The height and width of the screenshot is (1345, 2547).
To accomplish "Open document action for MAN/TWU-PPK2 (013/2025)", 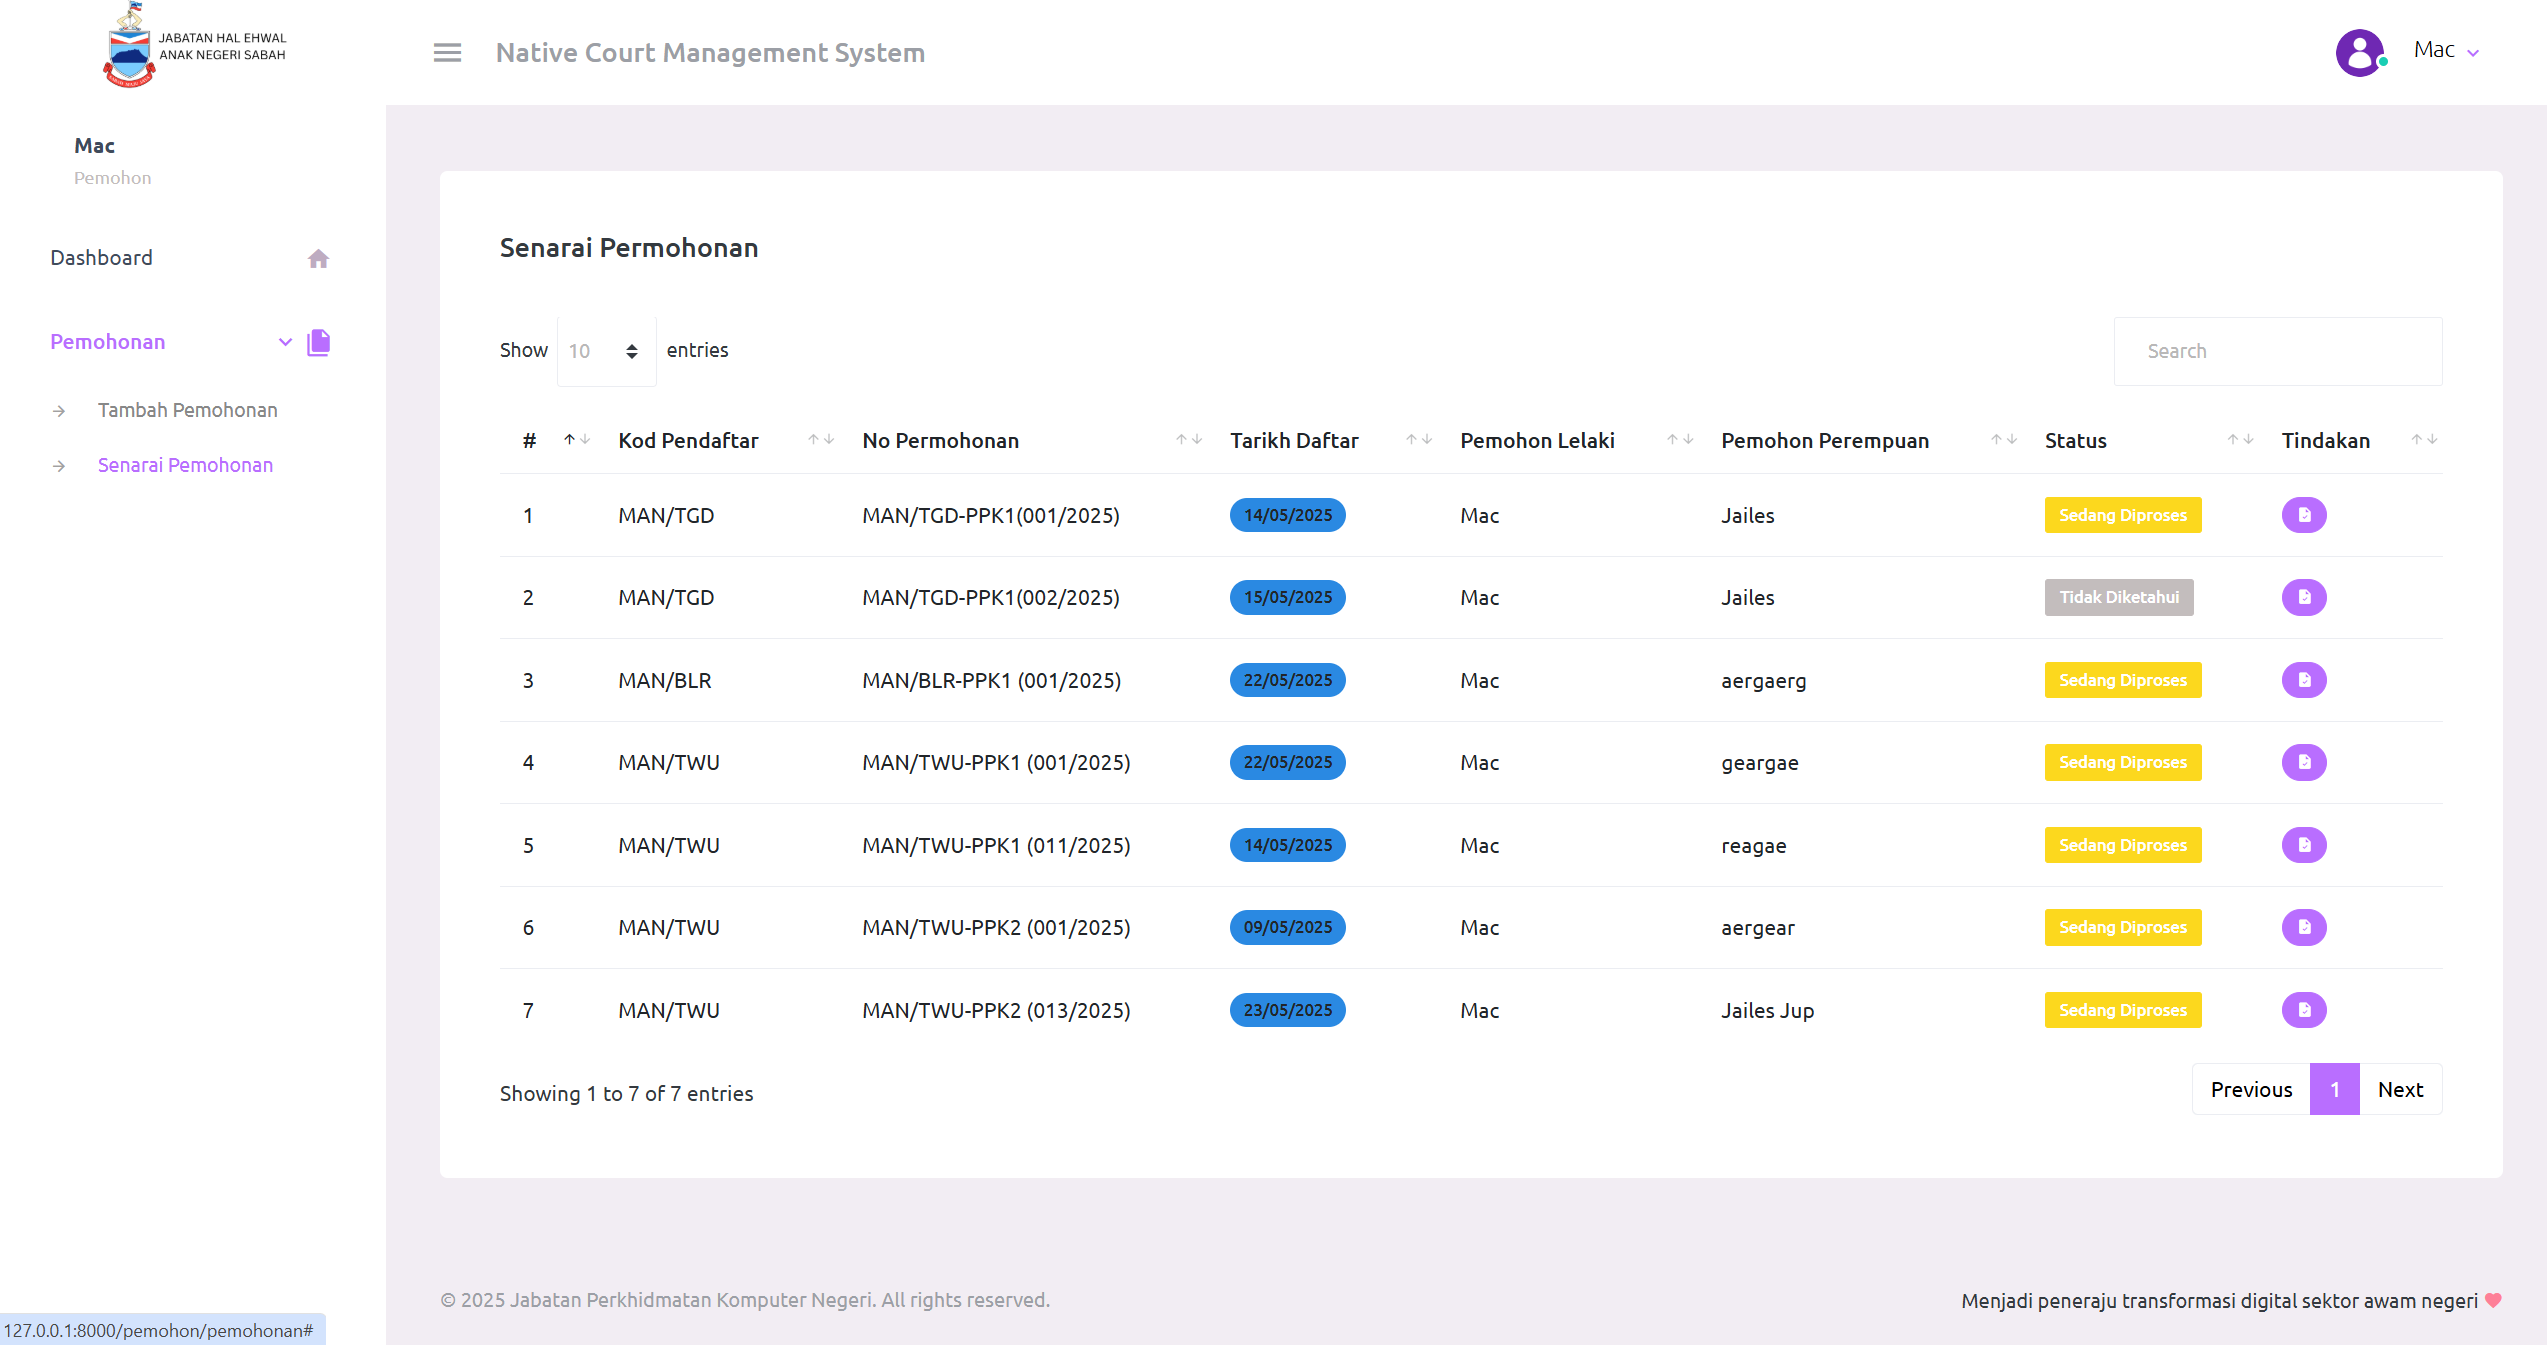I will point(2303,1010).
